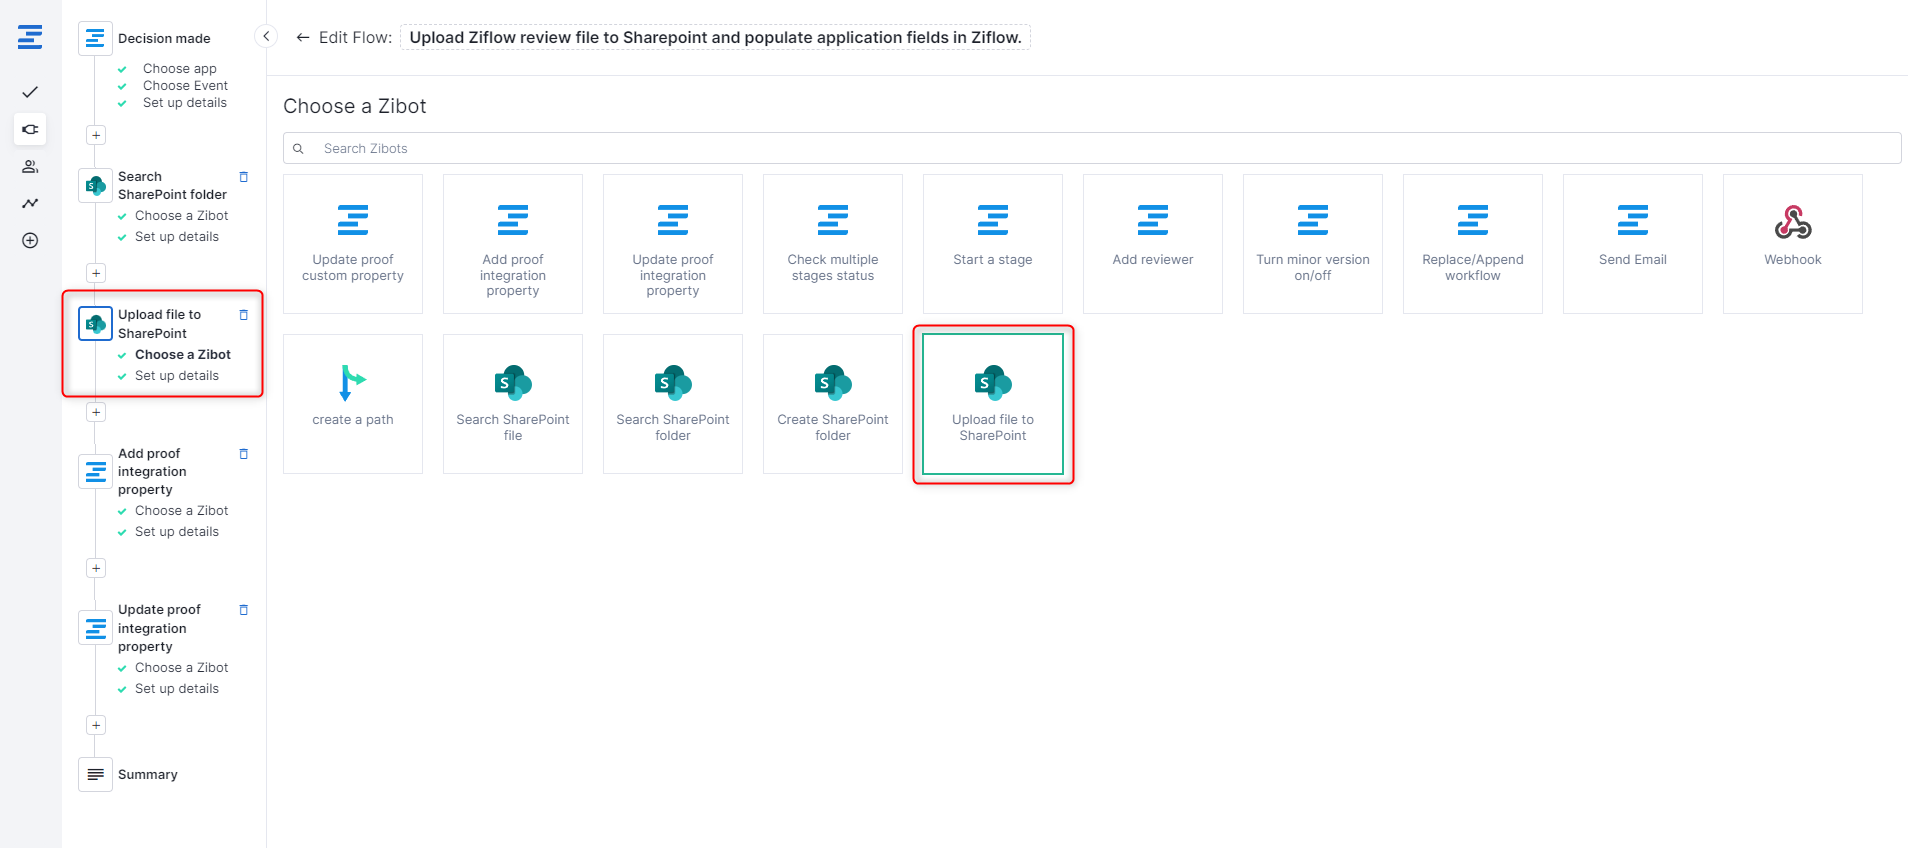Open the Ziflow logo in sidebar

coord(30,38)
